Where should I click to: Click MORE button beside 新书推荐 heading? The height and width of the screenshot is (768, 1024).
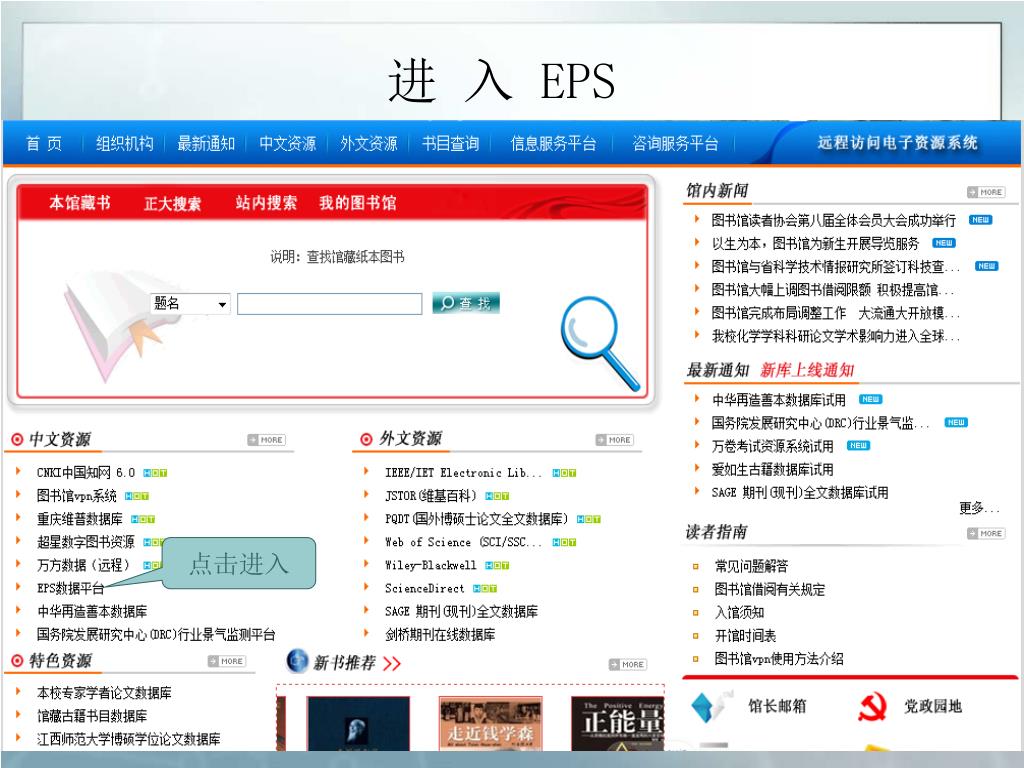pyautogui.click(x=628, y=664)
